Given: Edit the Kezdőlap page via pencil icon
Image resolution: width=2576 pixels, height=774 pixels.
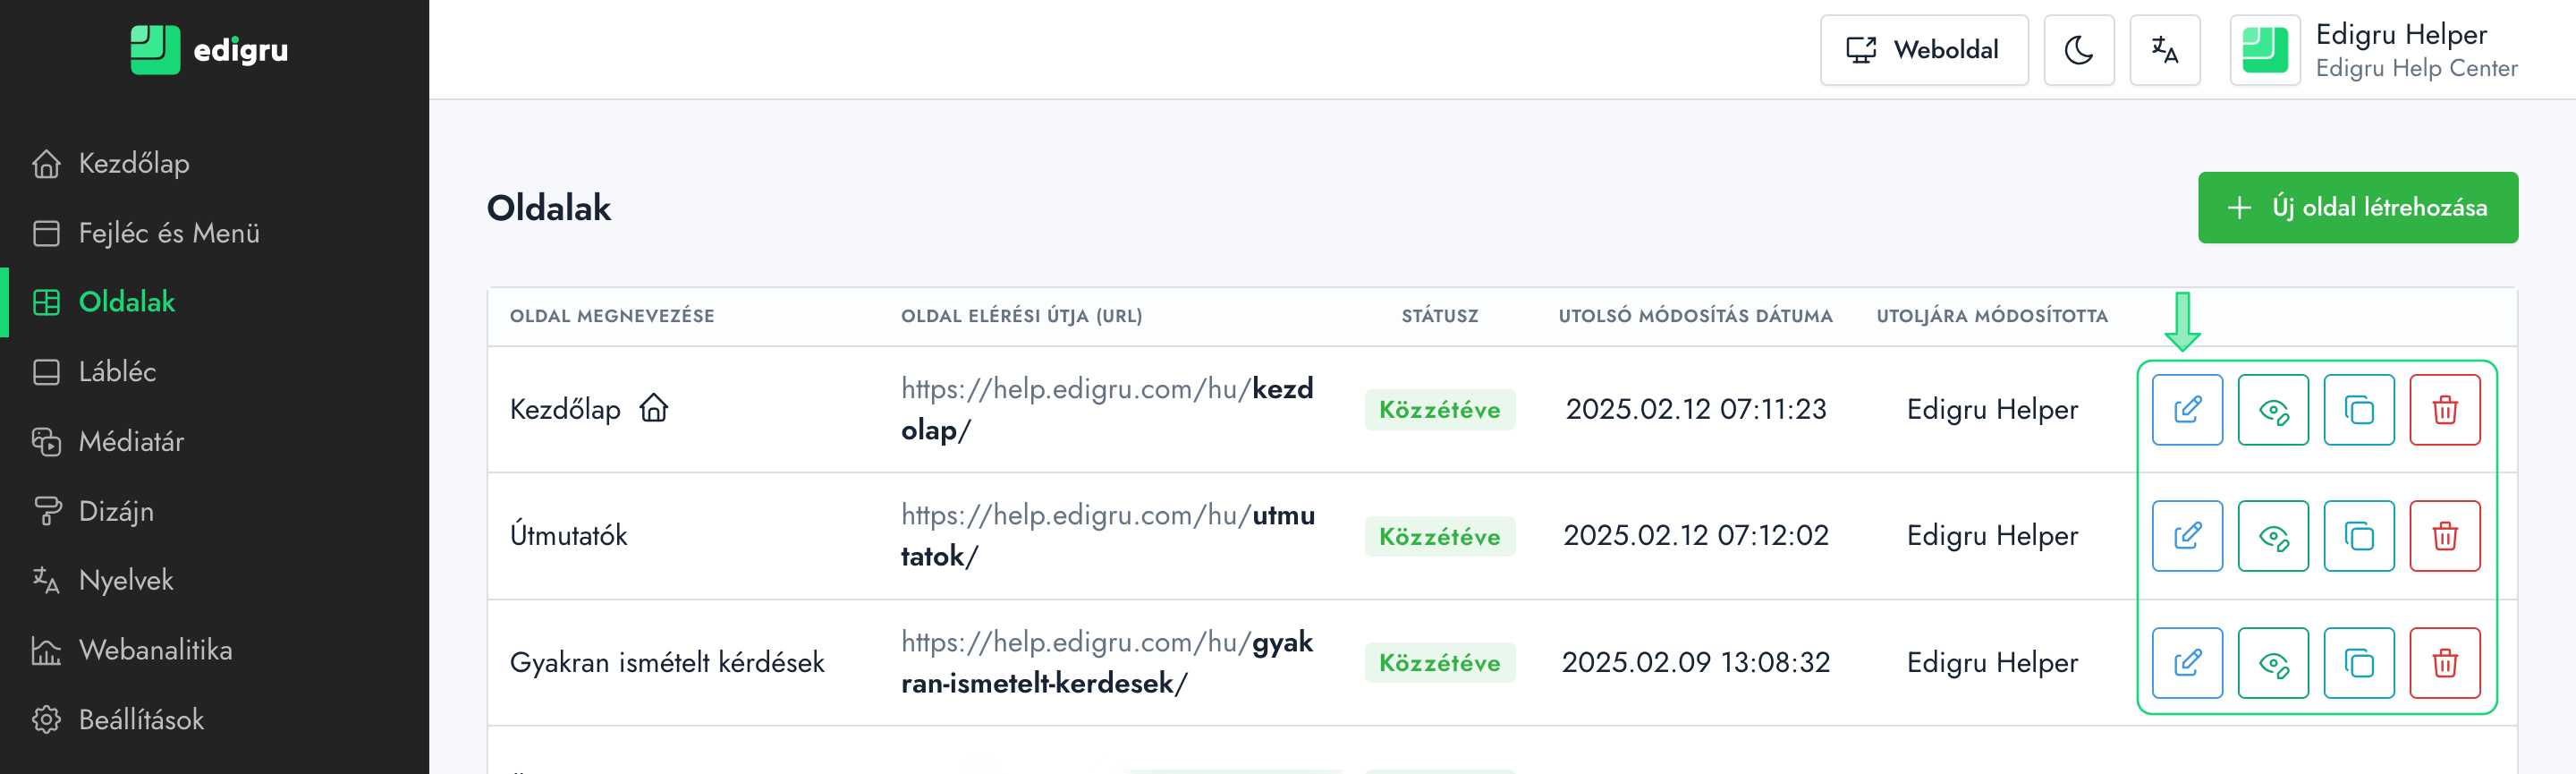Looking at the screenshot, I should pyautogui.click(x=2187, y=410).
